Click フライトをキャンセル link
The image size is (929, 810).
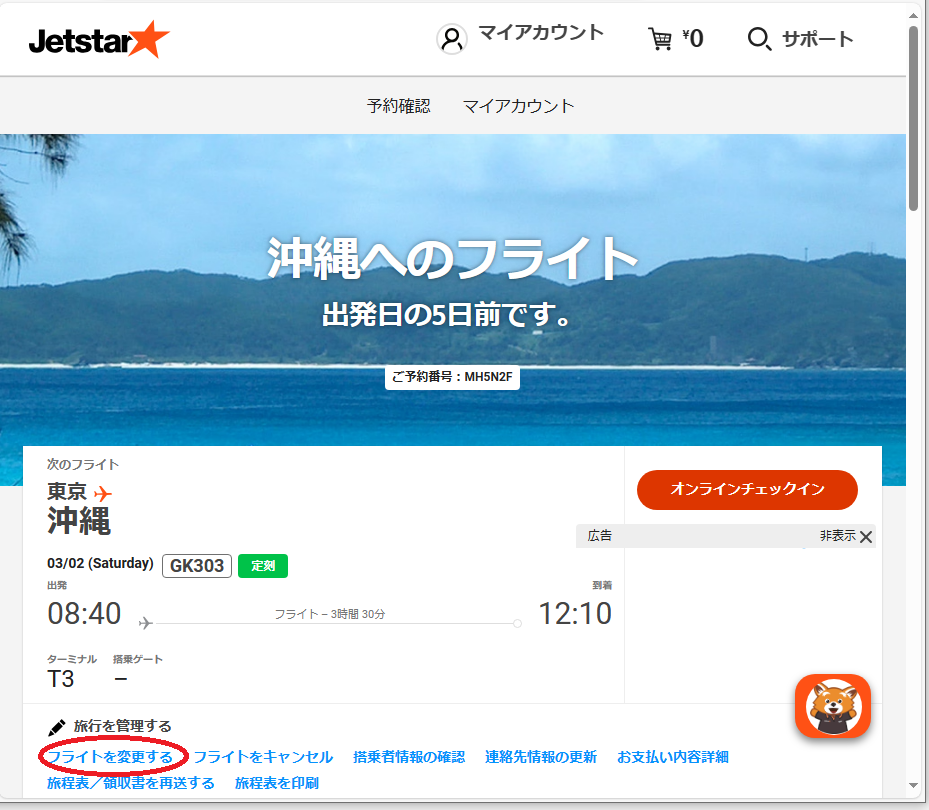coord(263,757)
